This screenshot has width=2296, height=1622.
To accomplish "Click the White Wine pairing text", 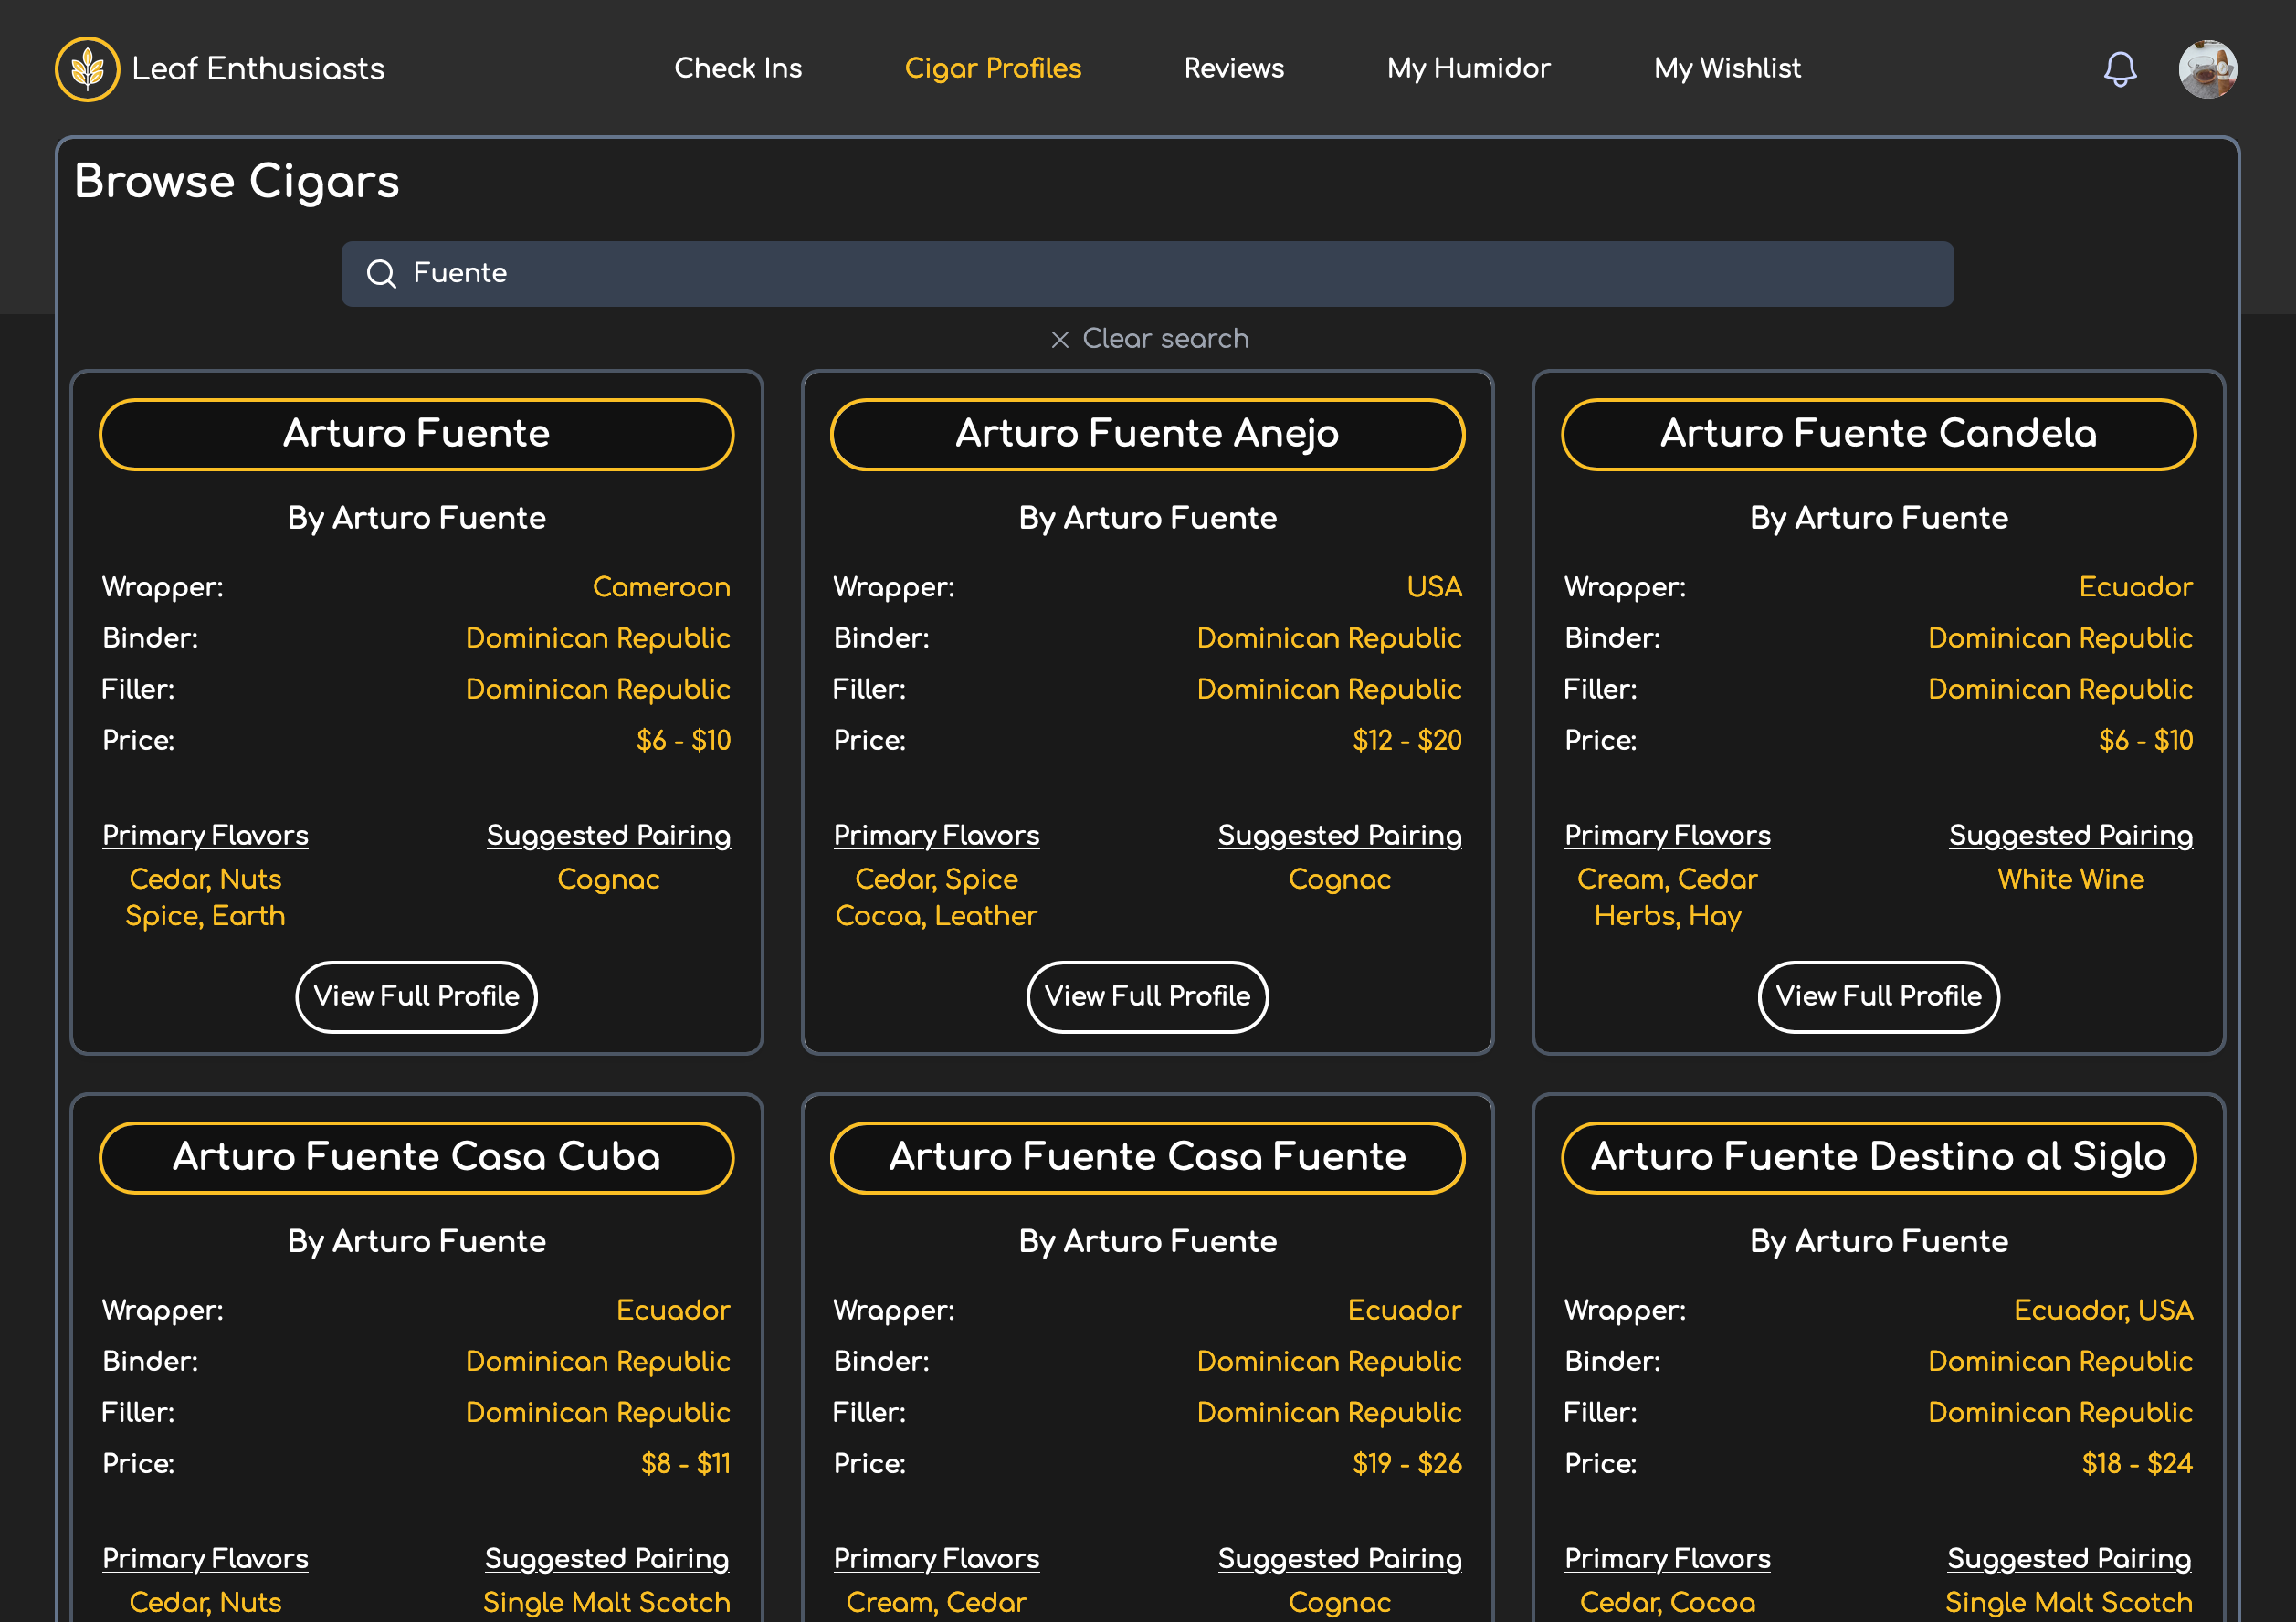I will [2070, 879].
